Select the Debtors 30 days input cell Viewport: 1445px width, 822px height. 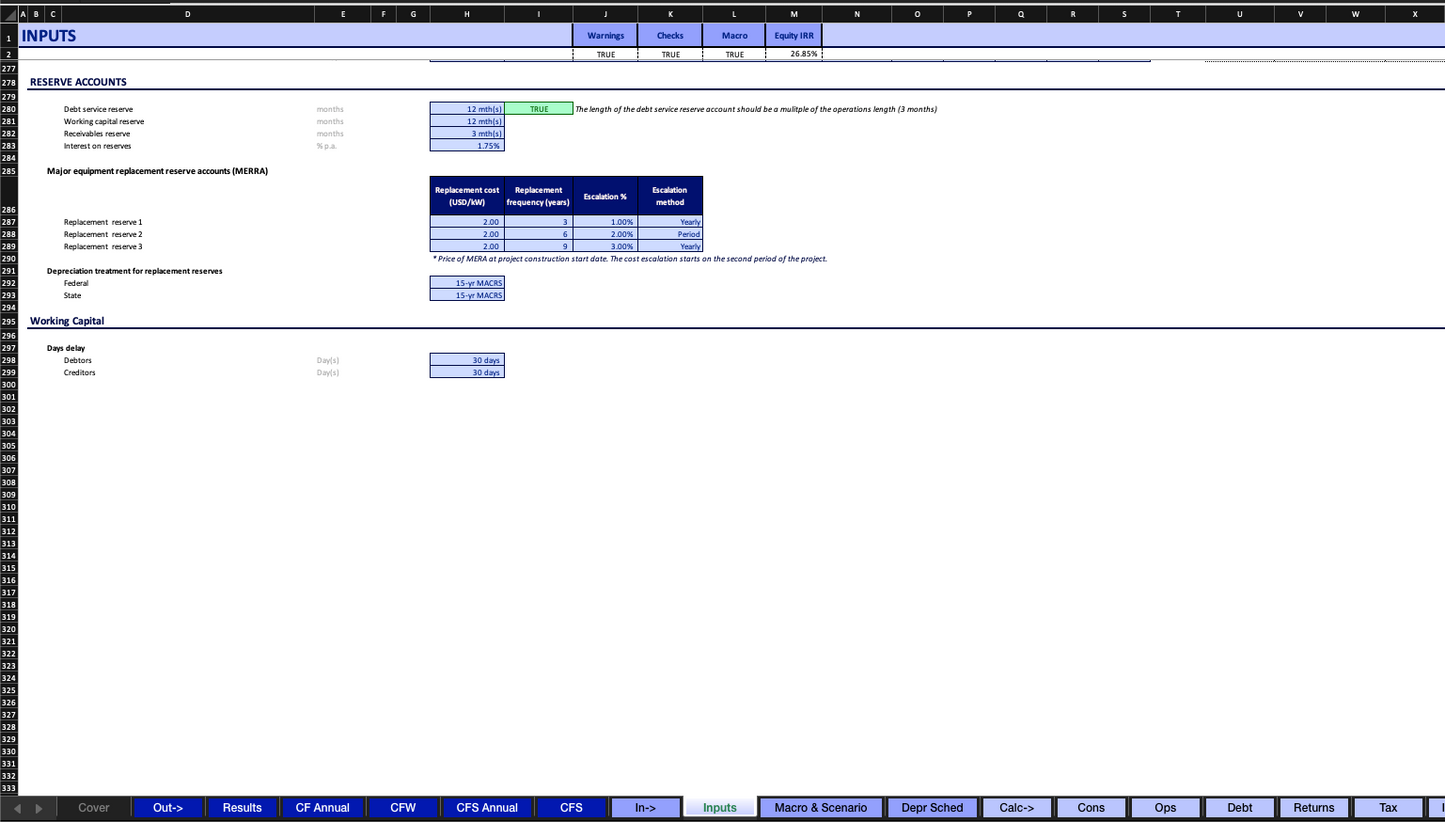coord(467,360)
